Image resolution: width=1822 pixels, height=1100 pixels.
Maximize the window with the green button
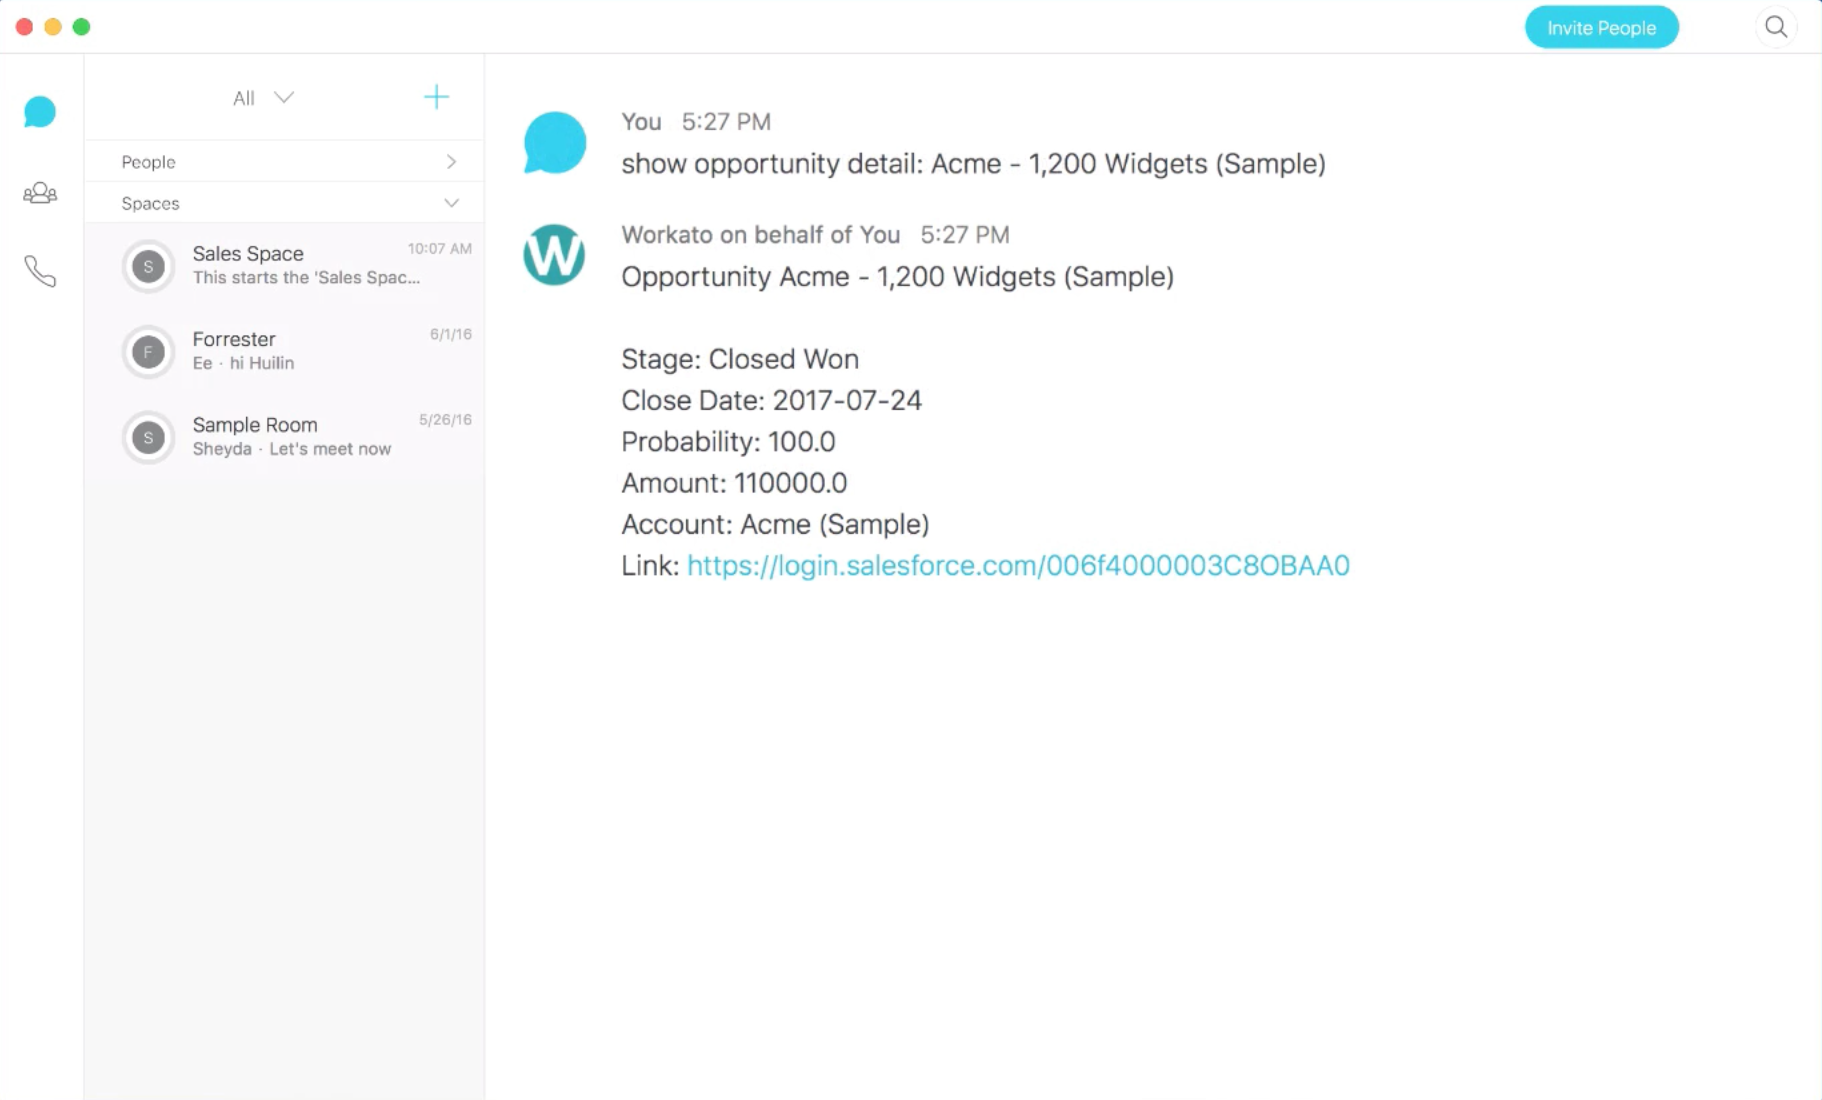click(82, 27)
